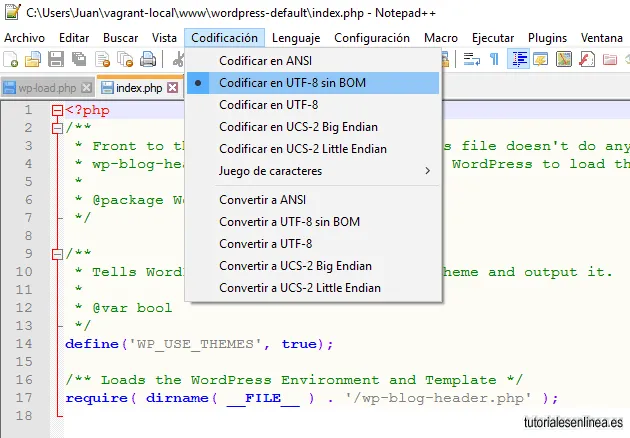630x438 pixels.
Task: Toggle the Show All Characters pilcrow icon
Action: pyautogui.click(x=495, y=59)
